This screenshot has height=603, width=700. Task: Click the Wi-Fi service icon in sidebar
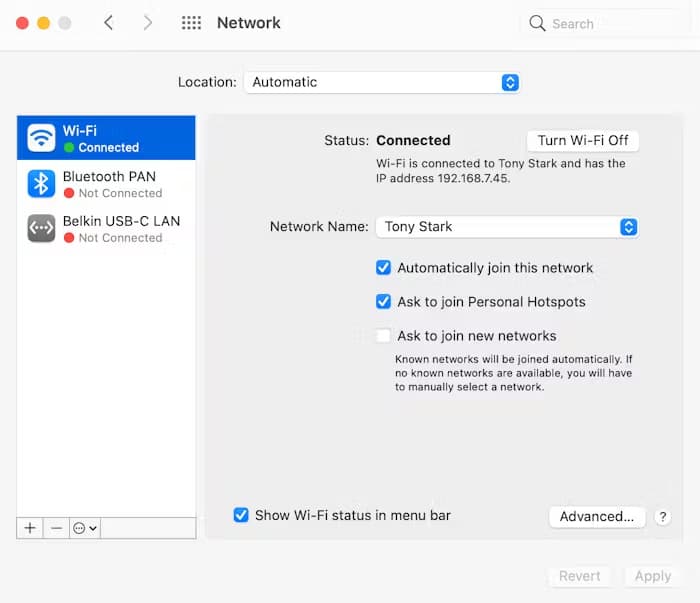click(41, 138)
